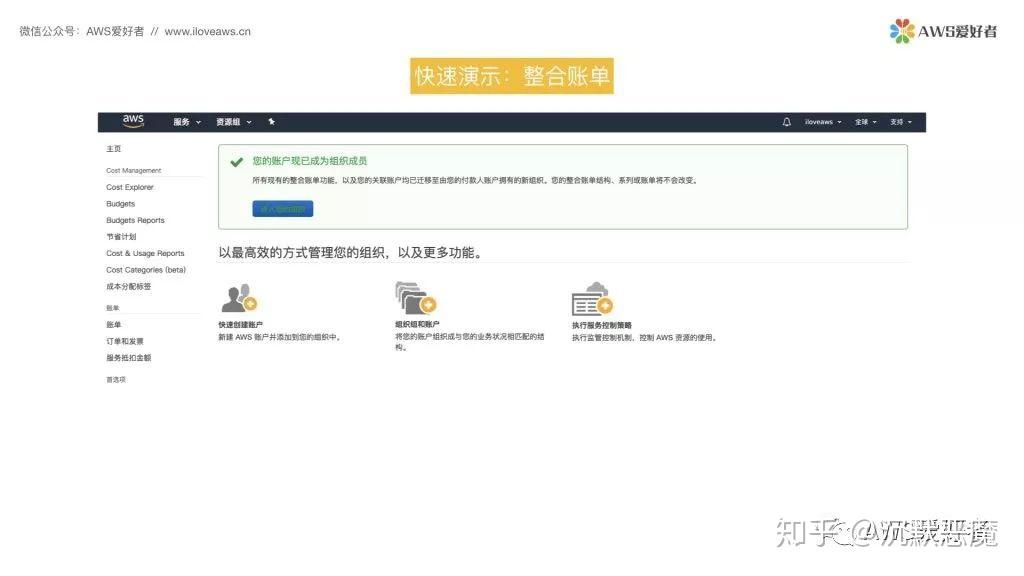Open Budgets Reports in the sidebar
Image resolution: width=1024 pixels, height=576 pixels.
(x=133, y=220)
